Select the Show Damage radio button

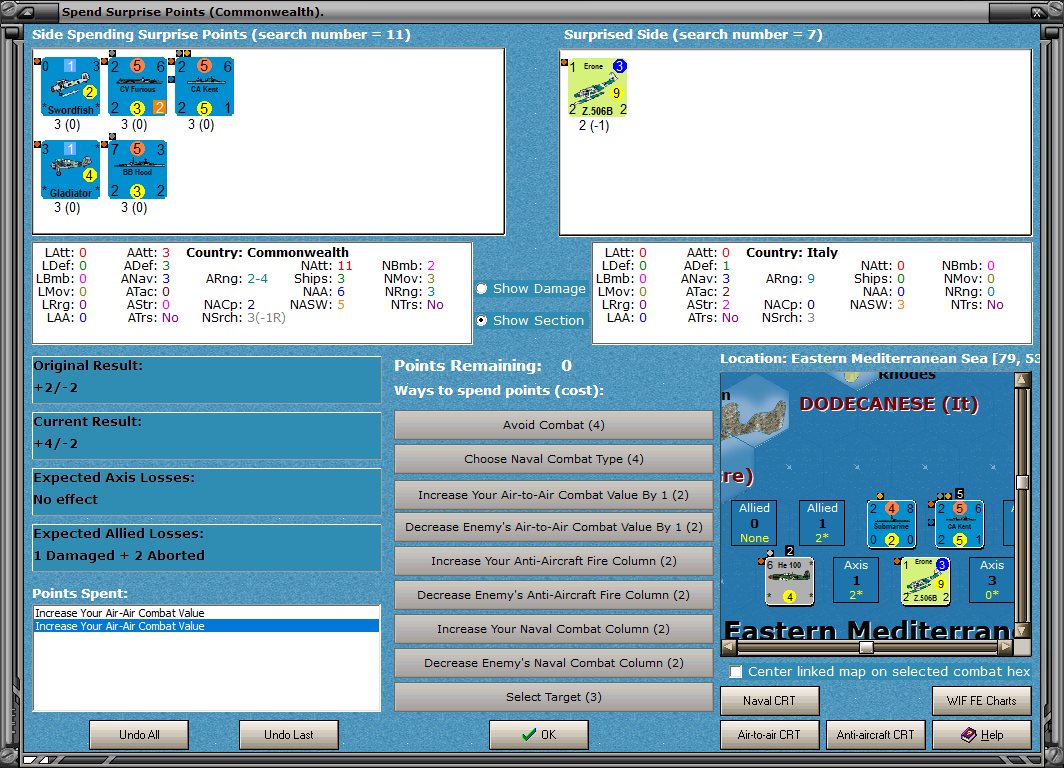pyautogui.click(x=482, y=288)
